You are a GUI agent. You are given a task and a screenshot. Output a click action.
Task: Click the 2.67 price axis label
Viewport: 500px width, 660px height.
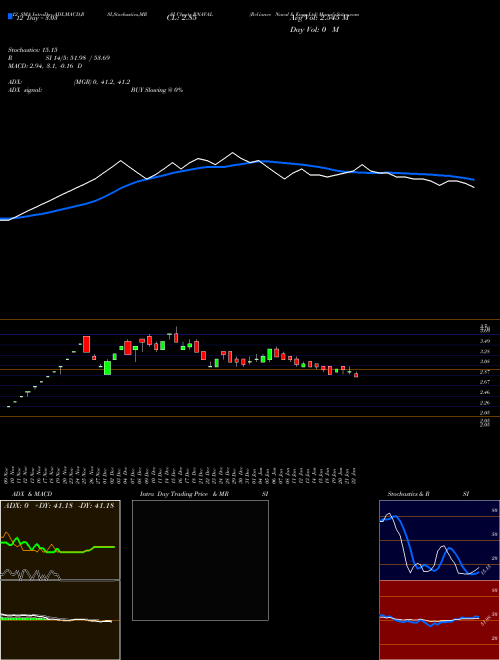point(484,382)
